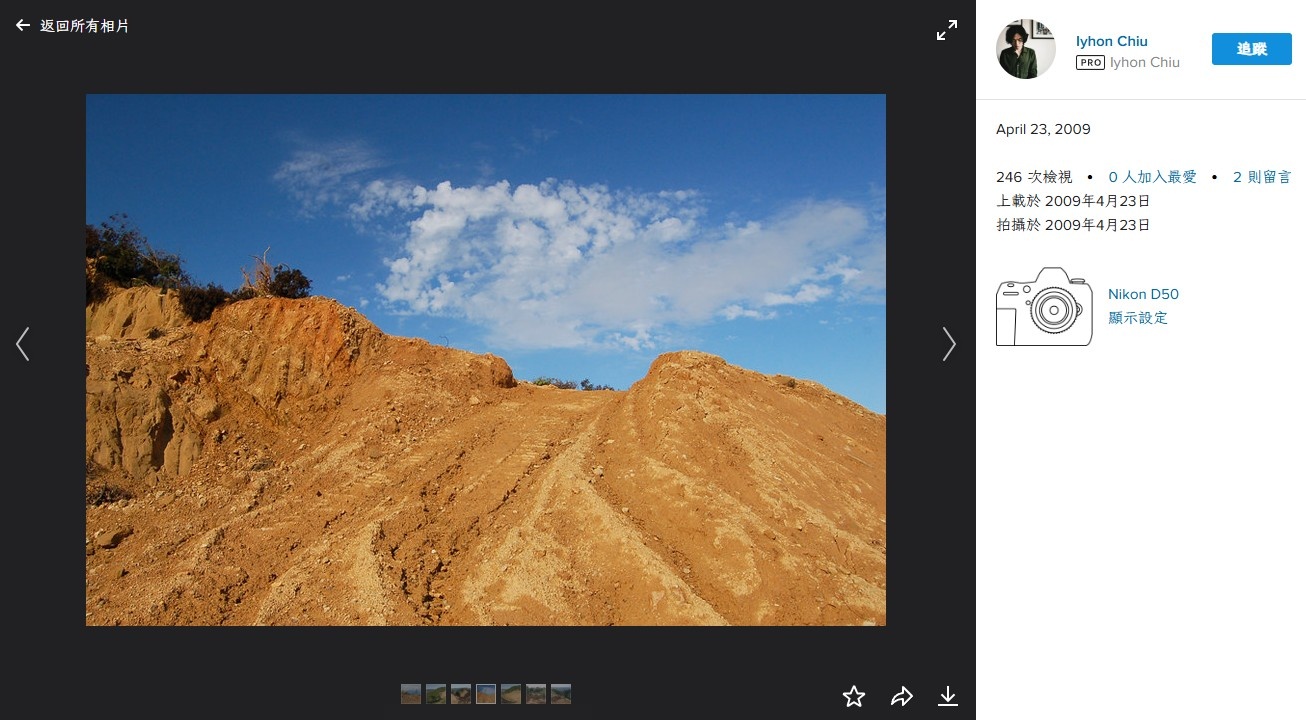The image size is (1306, 720).
Task: Select the fourth highlighted filmstrip thumbnail
Action: [x=486, y=694]
